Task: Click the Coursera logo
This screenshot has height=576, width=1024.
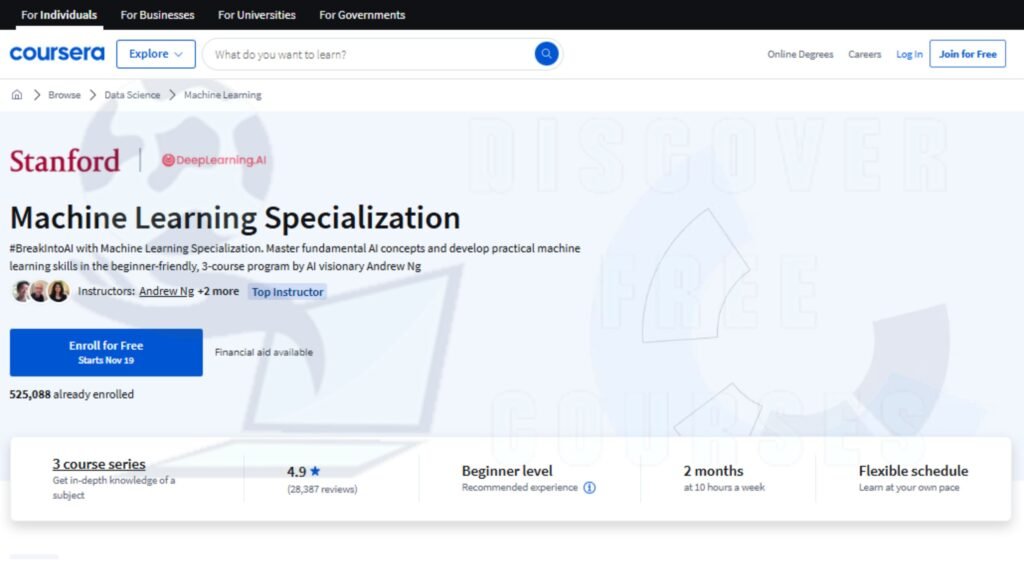Action: tap(57, 54)
